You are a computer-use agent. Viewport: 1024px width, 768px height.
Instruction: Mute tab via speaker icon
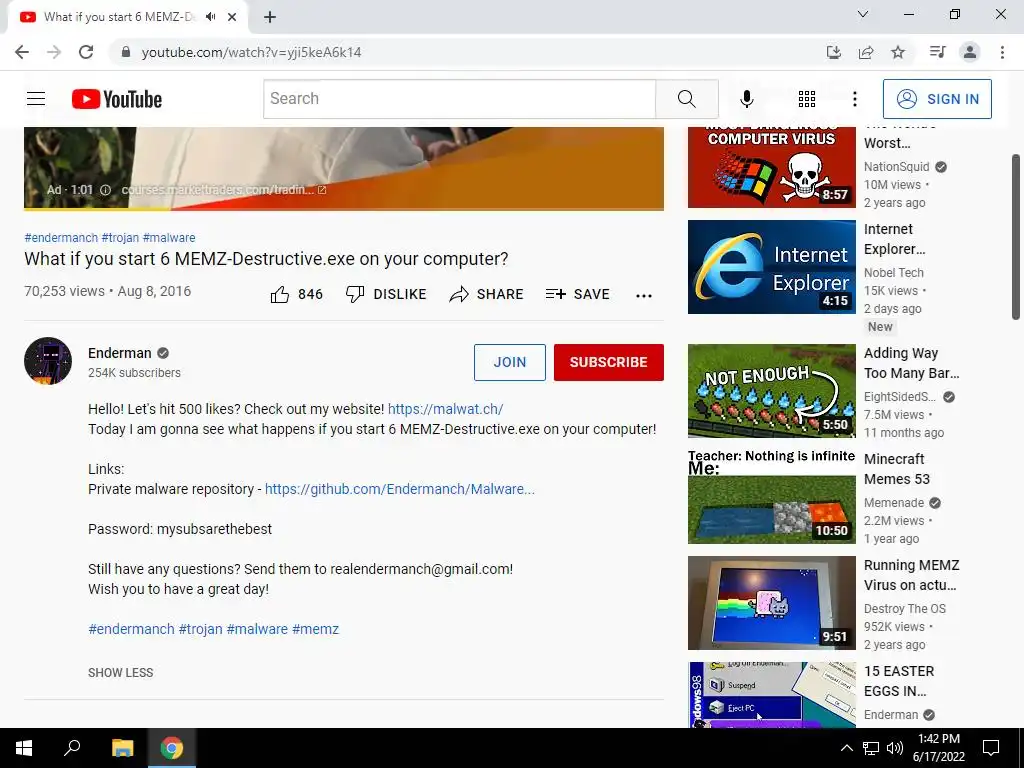[x=210, y=17]
